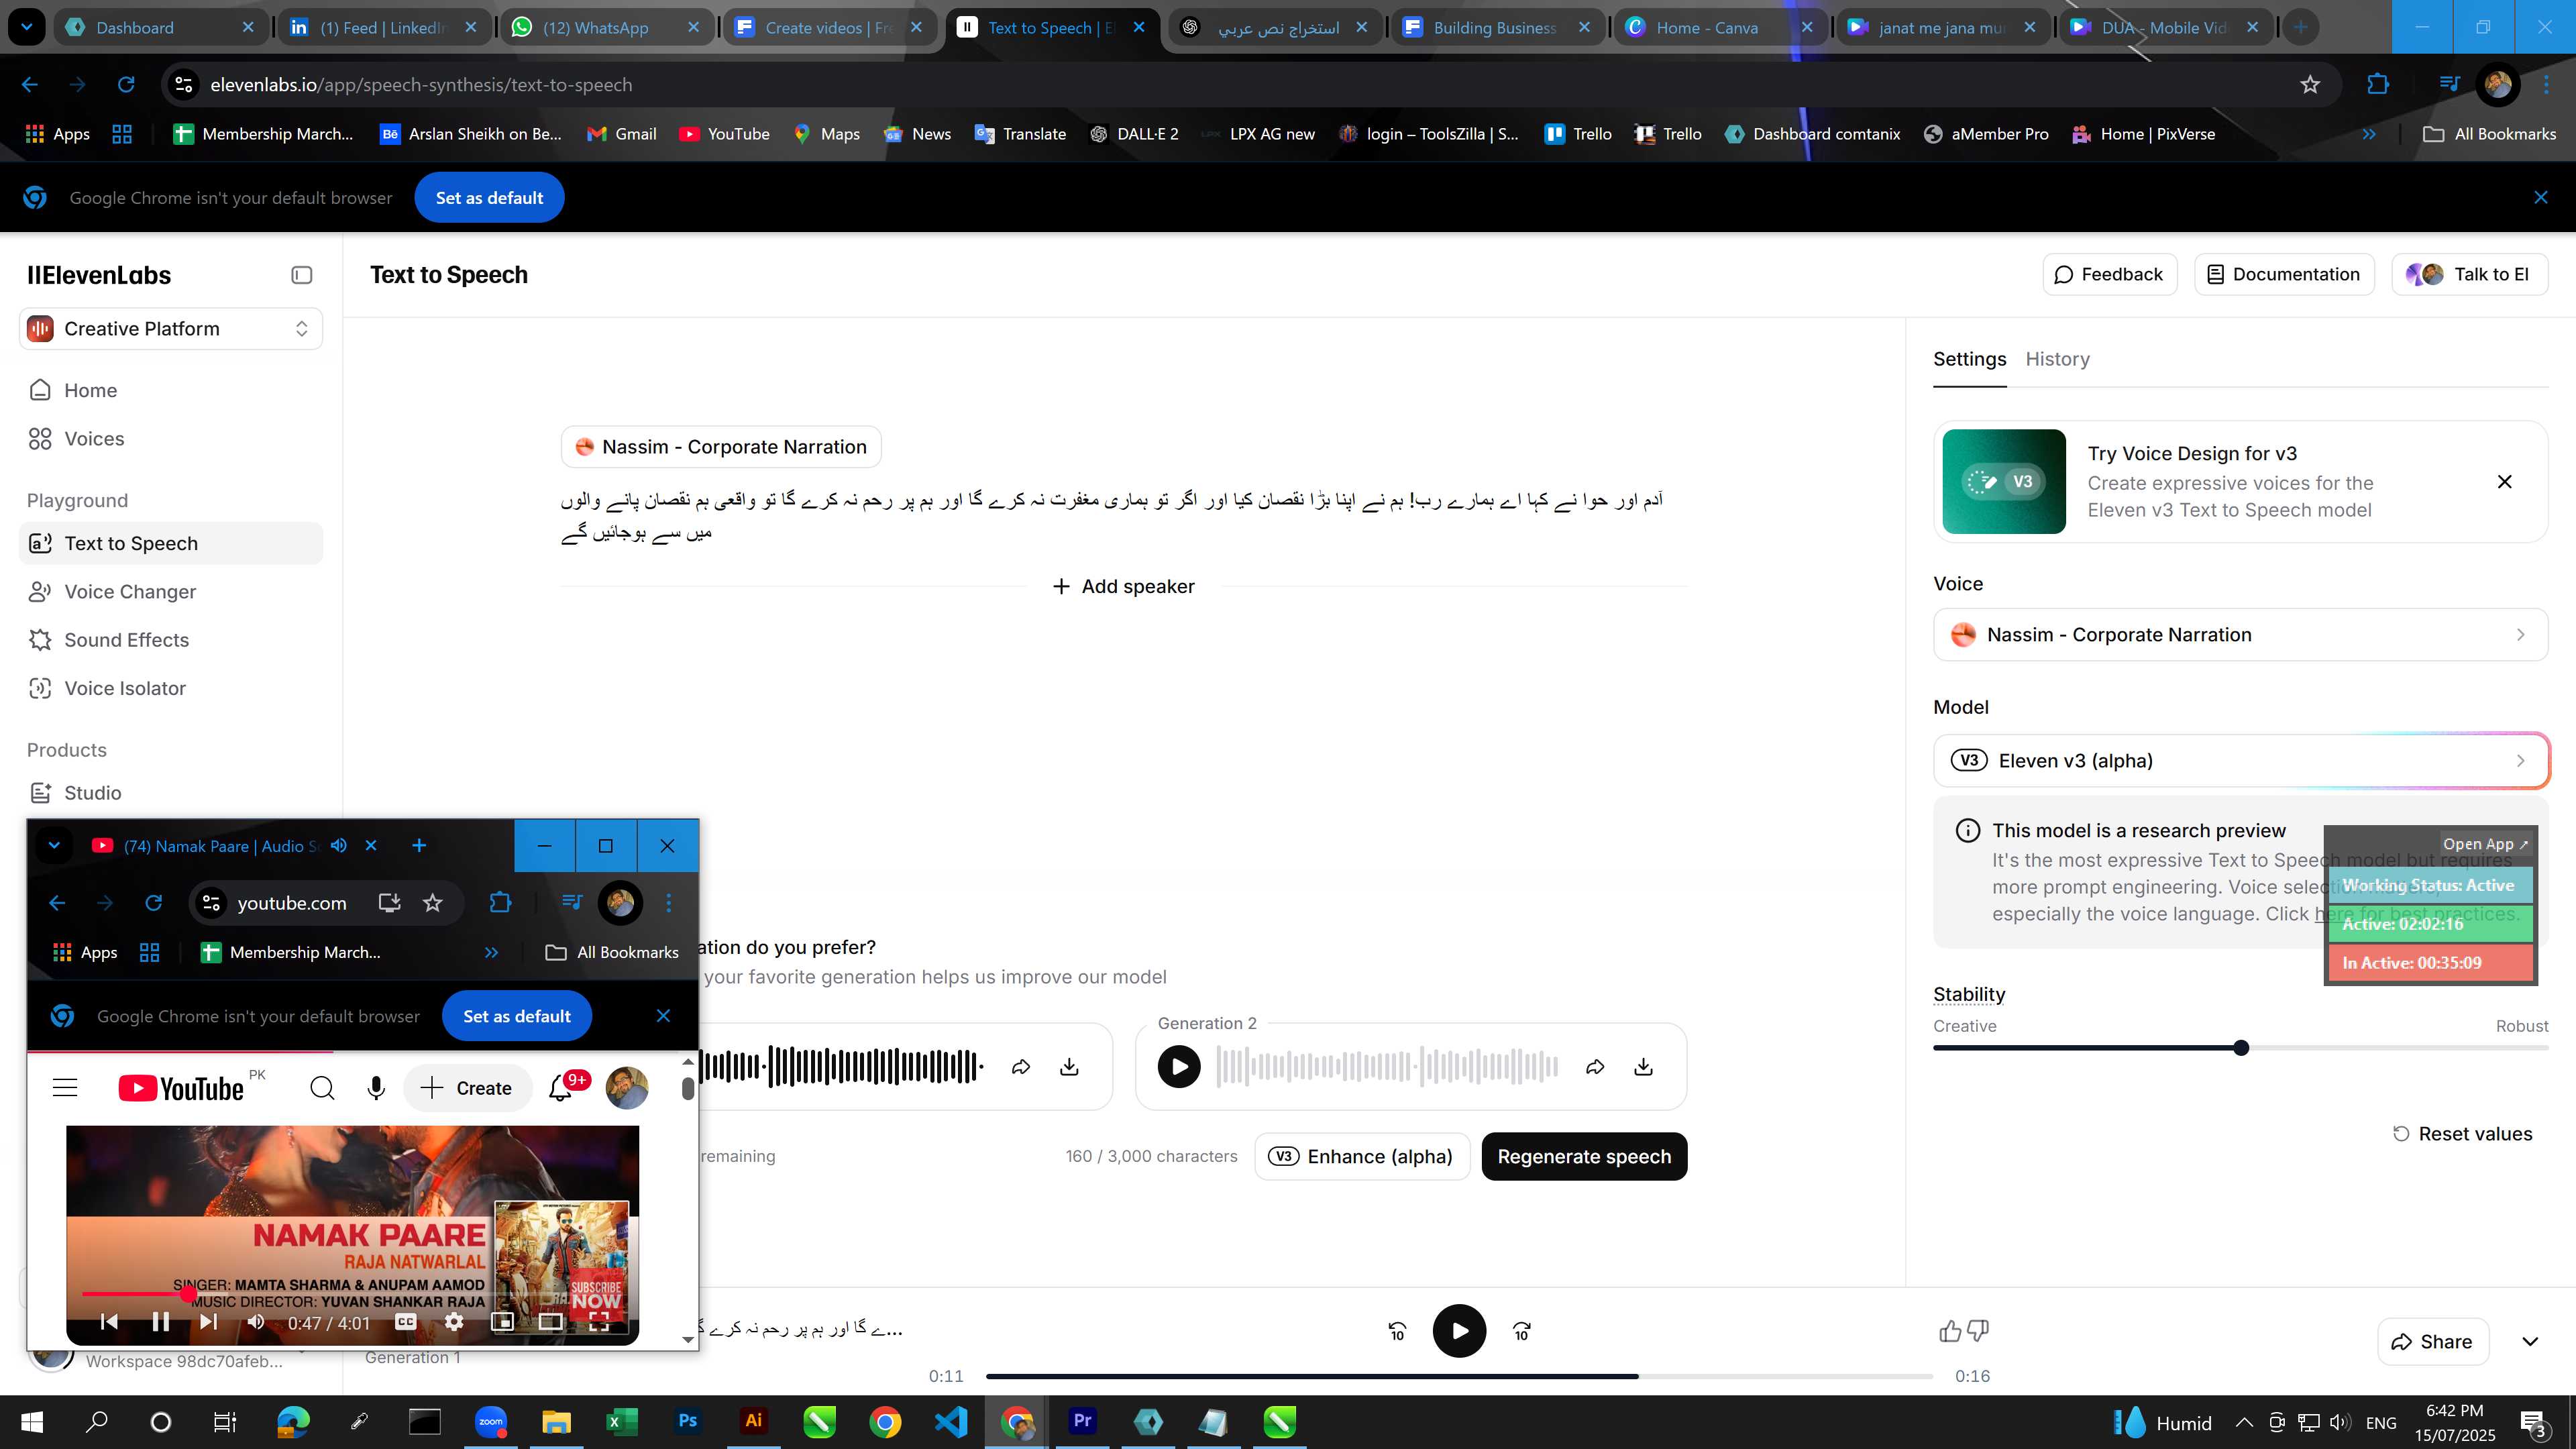Click Reset values

point(2462,1134)
